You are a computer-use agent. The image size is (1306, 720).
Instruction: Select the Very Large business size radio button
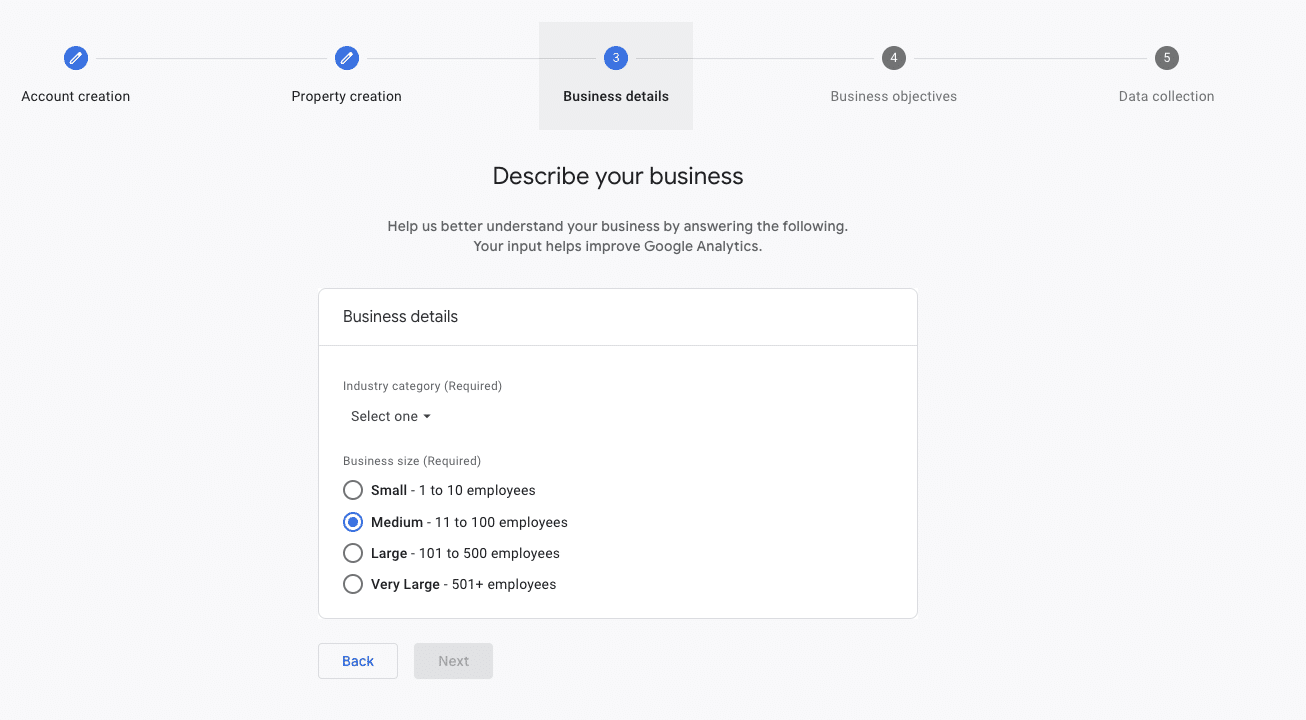click(x=353, y=584)
